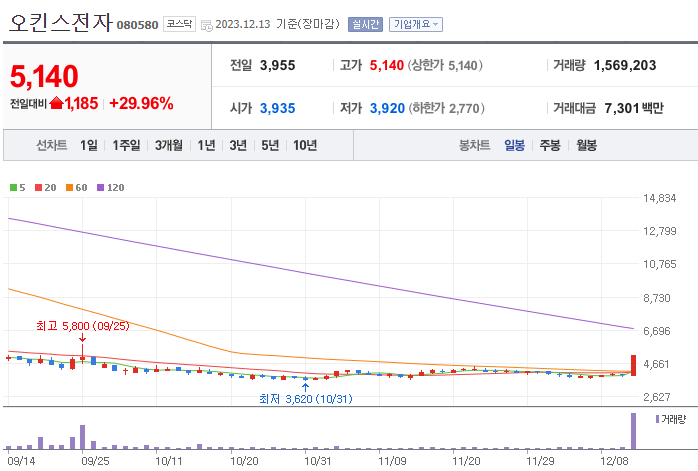Click the 최고 5,800 (09/25) chart label
This screenshot has height=471, width=698.
click(83, 326)
